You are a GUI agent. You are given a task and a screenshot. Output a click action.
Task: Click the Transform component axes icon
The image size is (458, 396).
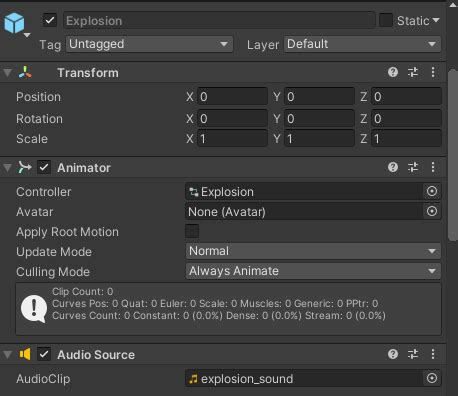coord(25,72)
